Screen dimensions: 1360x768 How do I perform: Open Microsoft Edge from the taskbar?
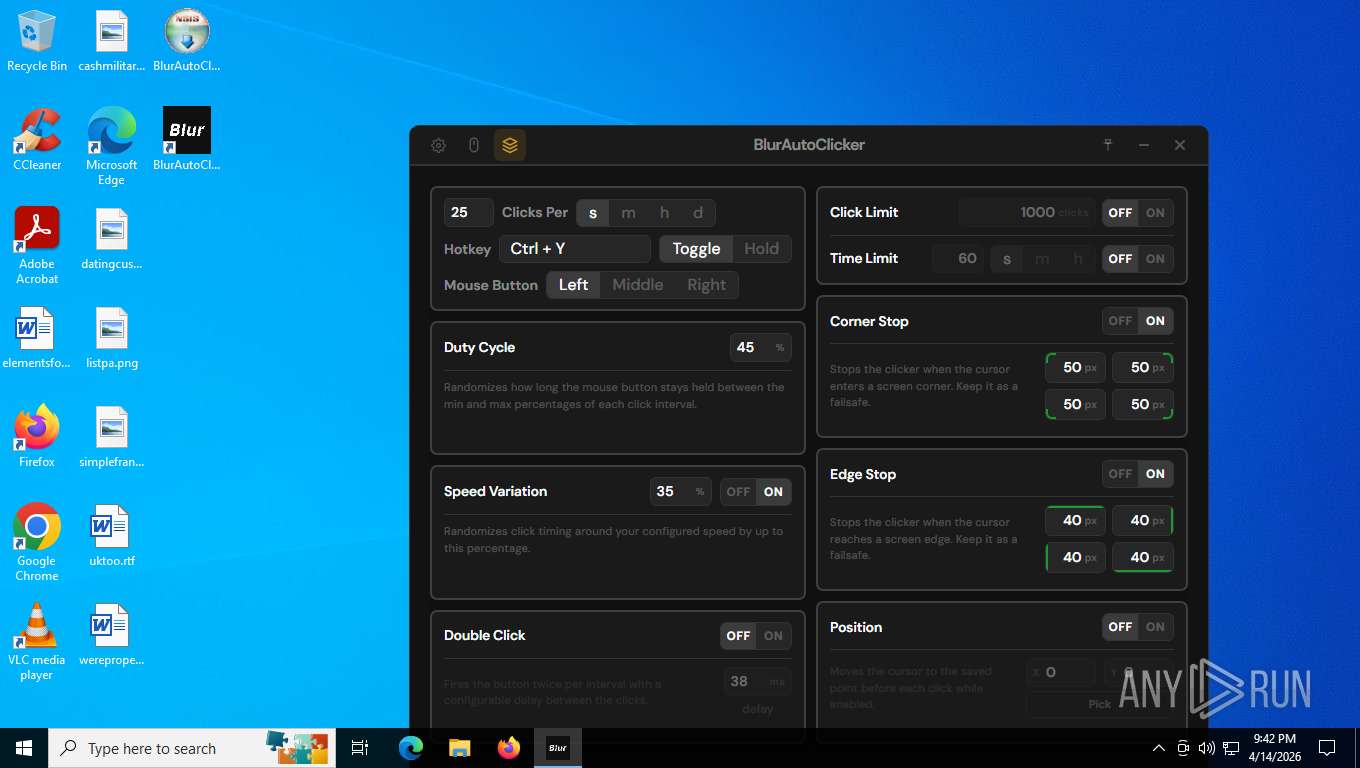(411, 748)
